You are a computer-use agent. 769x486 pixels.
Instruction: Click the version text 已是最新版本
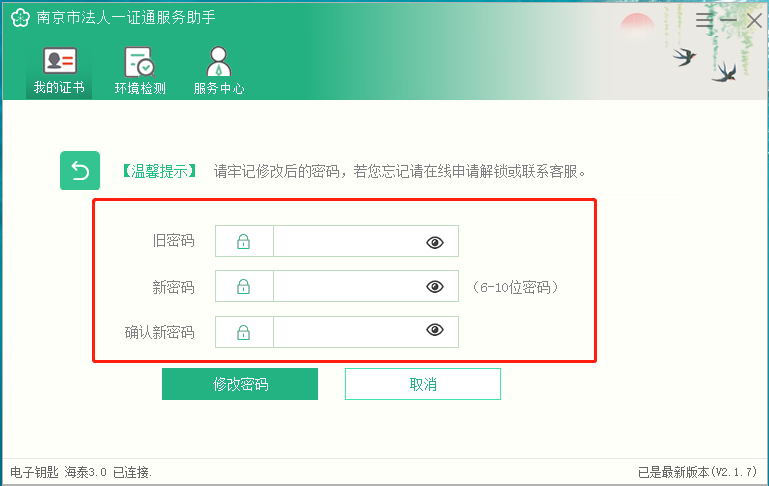[674, 472]
